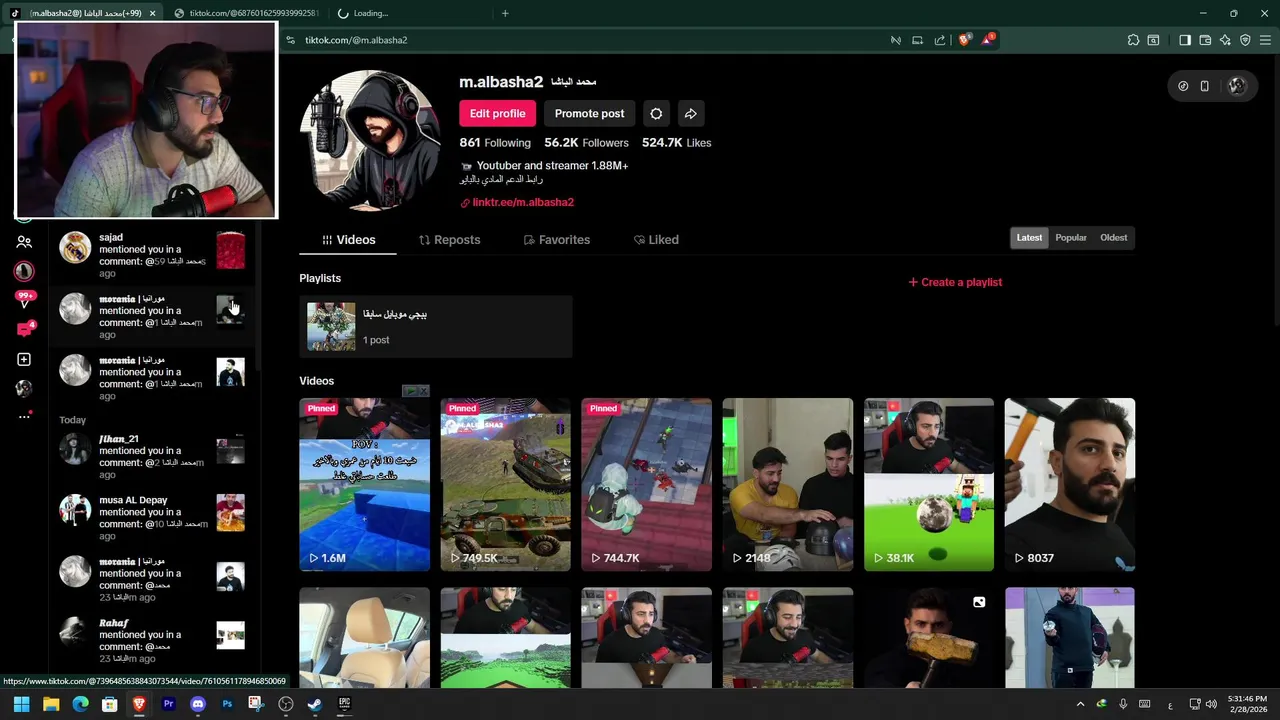
Task: Open the video with 38.1K views
Action: click(928, 485)
